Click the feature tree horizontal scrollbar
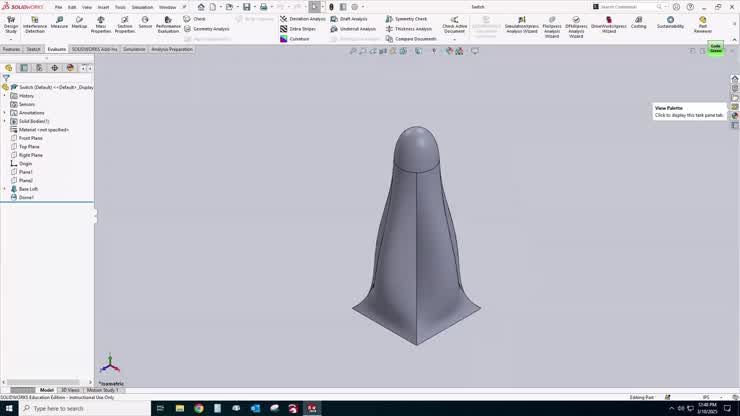 coord(43,382)
